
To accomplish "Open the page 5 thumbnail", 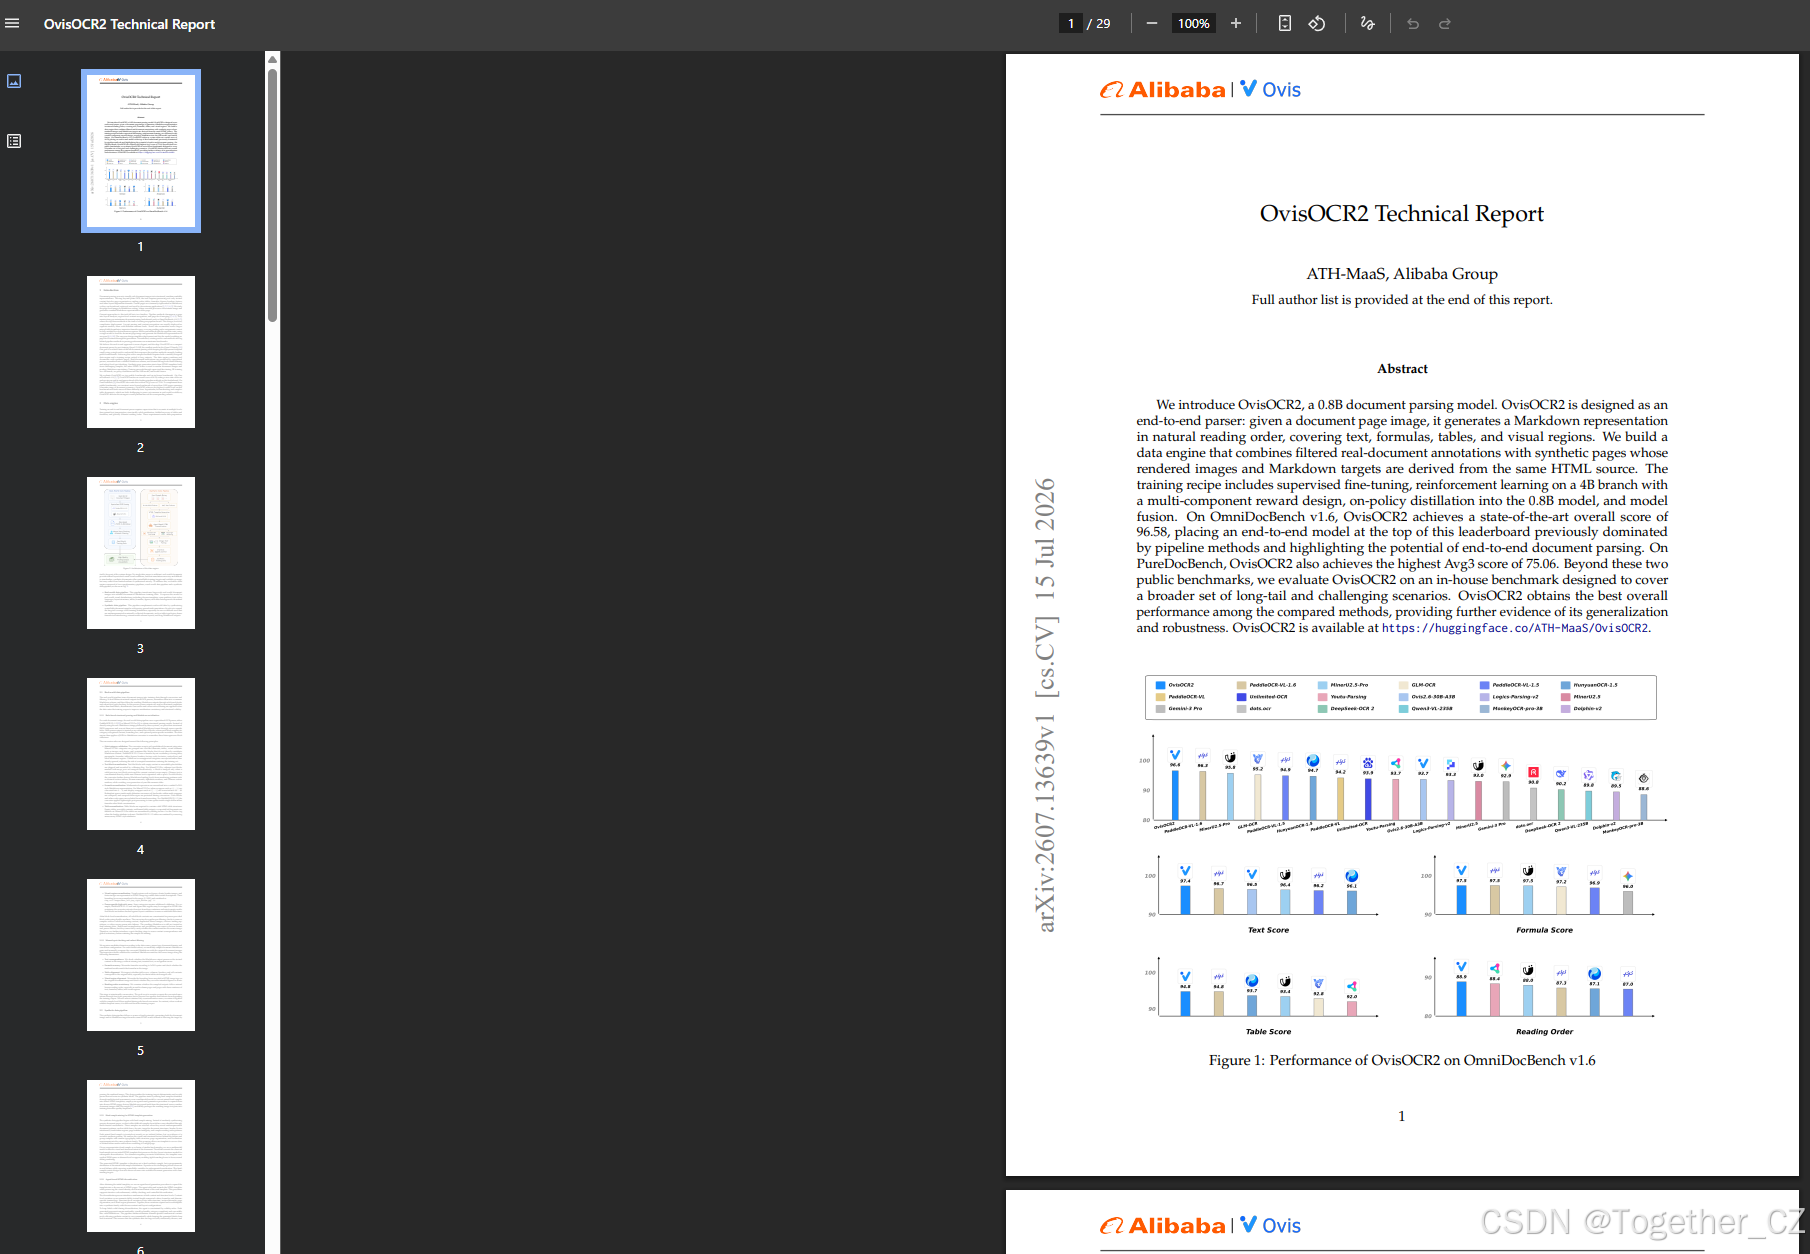I will [141, 955].
